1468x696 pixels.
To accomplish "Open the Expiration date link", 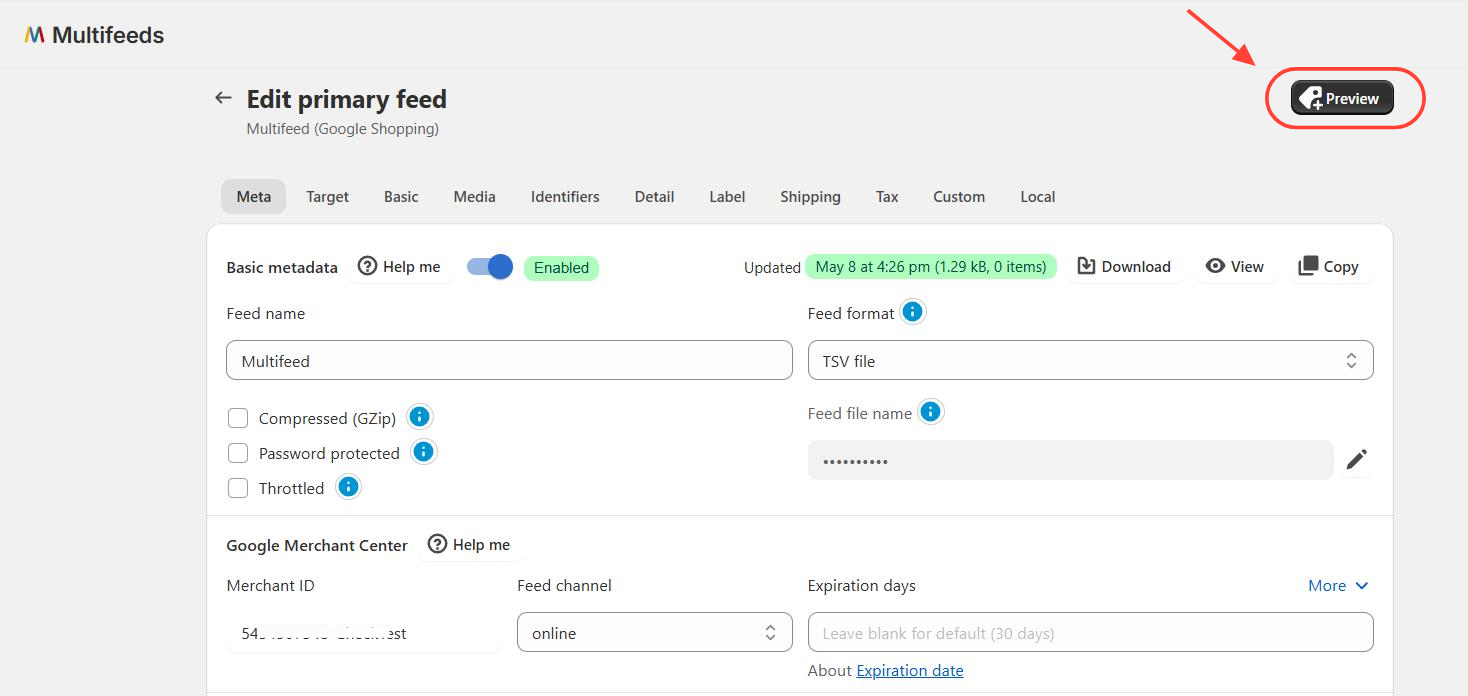I will point(910,671).
